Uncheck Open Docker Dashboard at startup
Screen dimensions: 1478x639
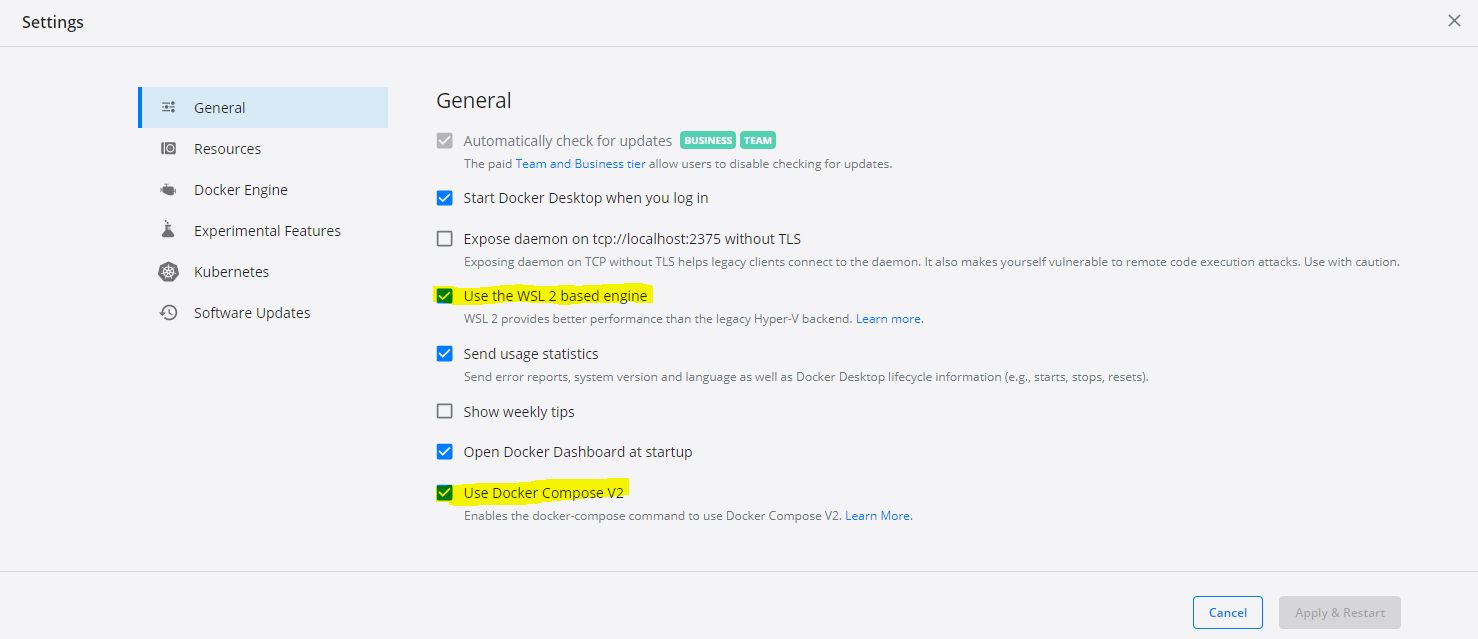coord(445,452)
